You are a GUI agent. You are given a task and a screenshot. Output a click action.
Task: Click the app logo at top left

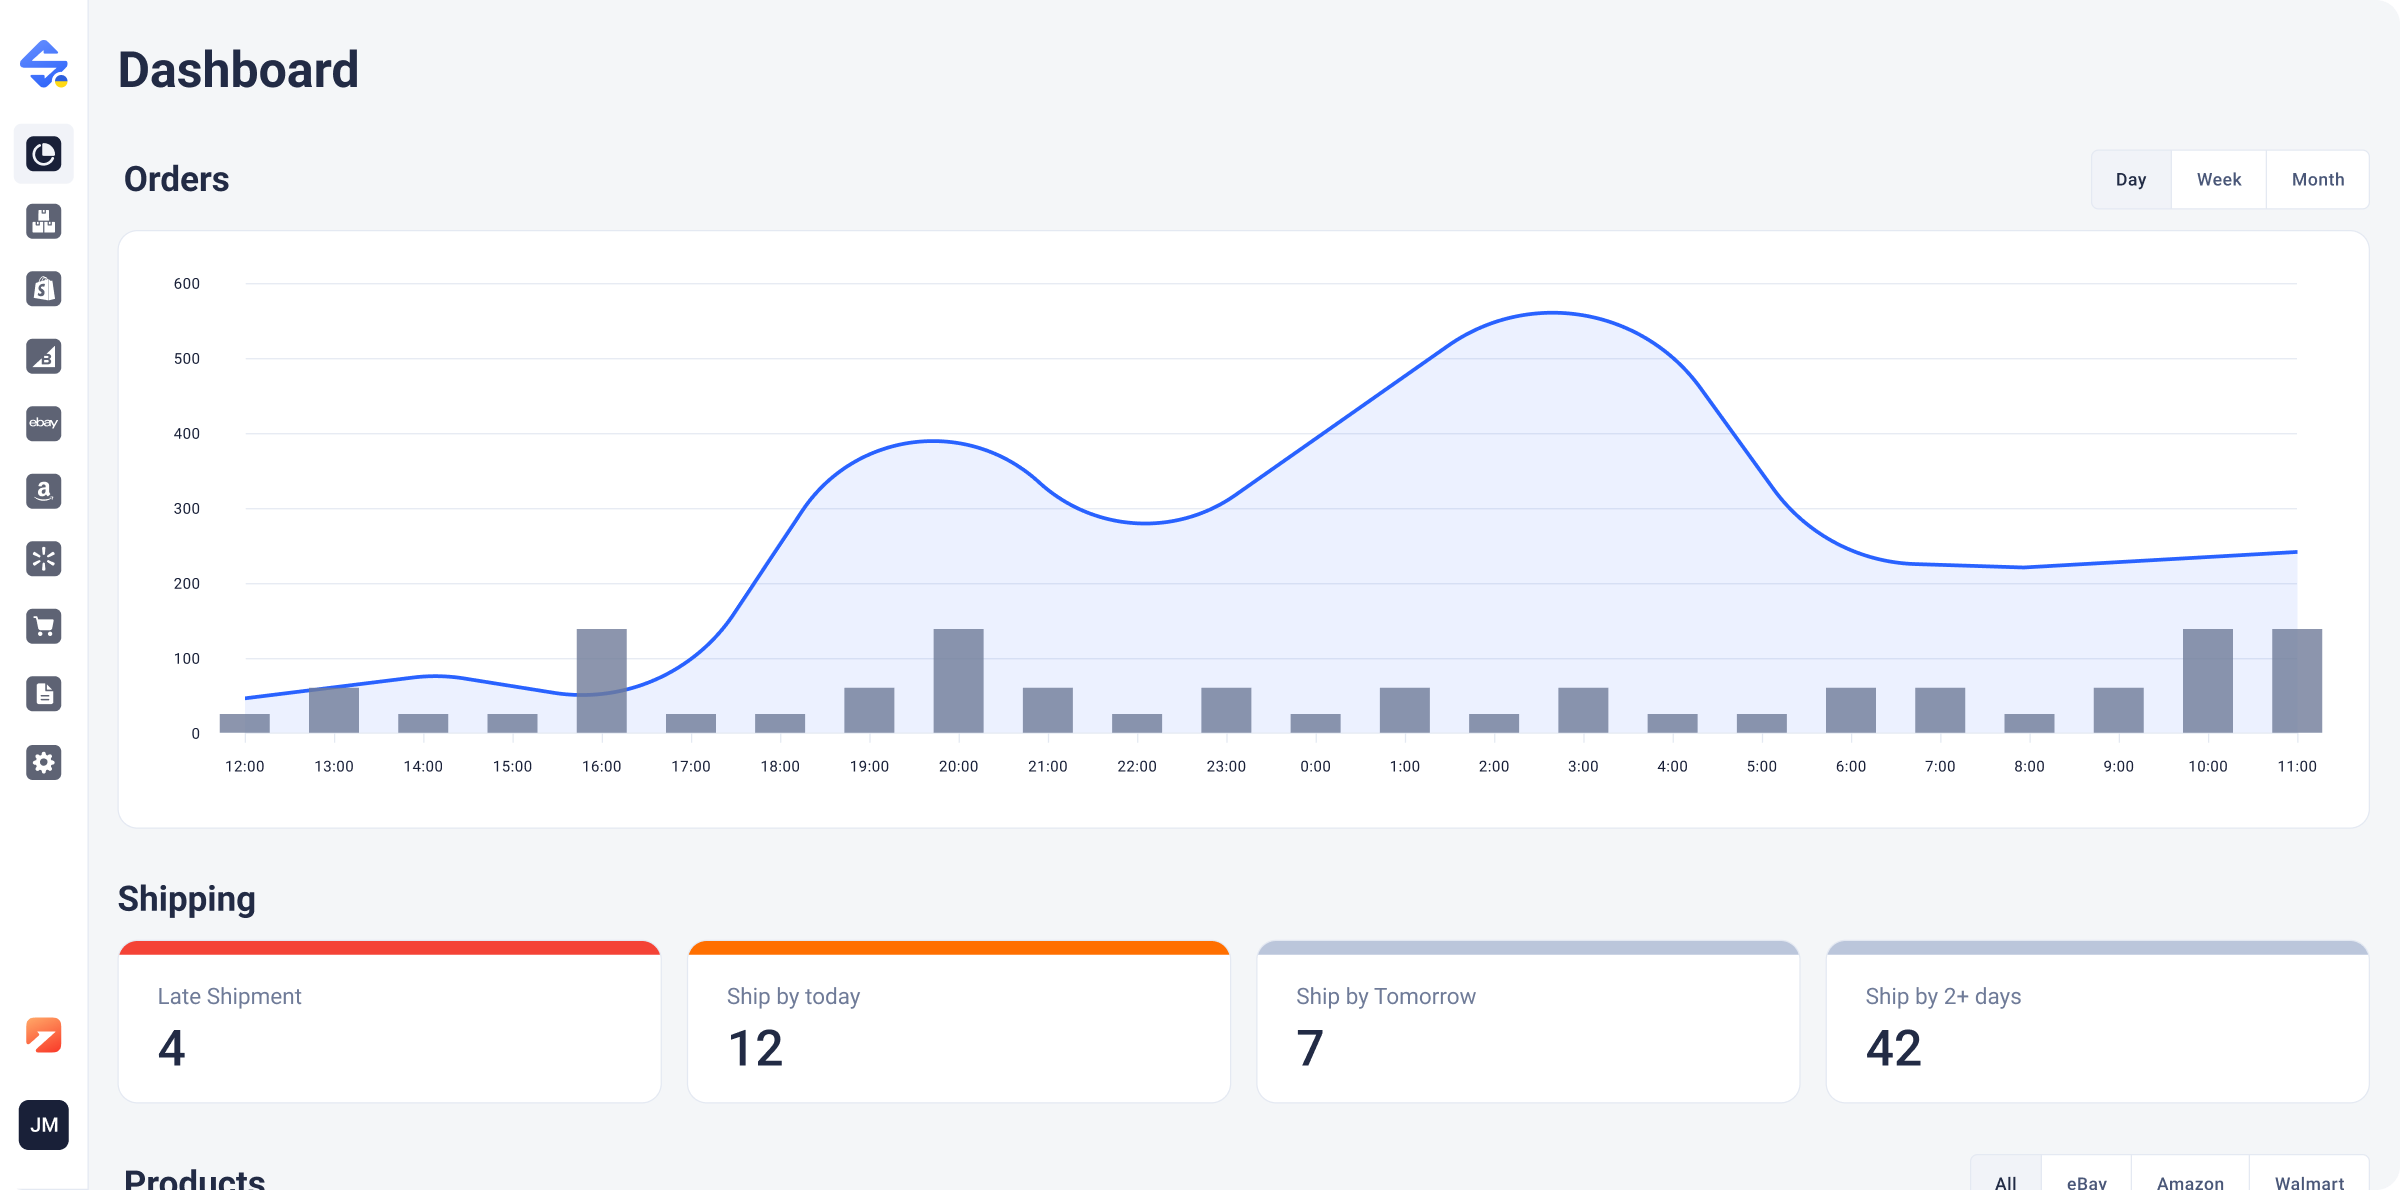44,64
